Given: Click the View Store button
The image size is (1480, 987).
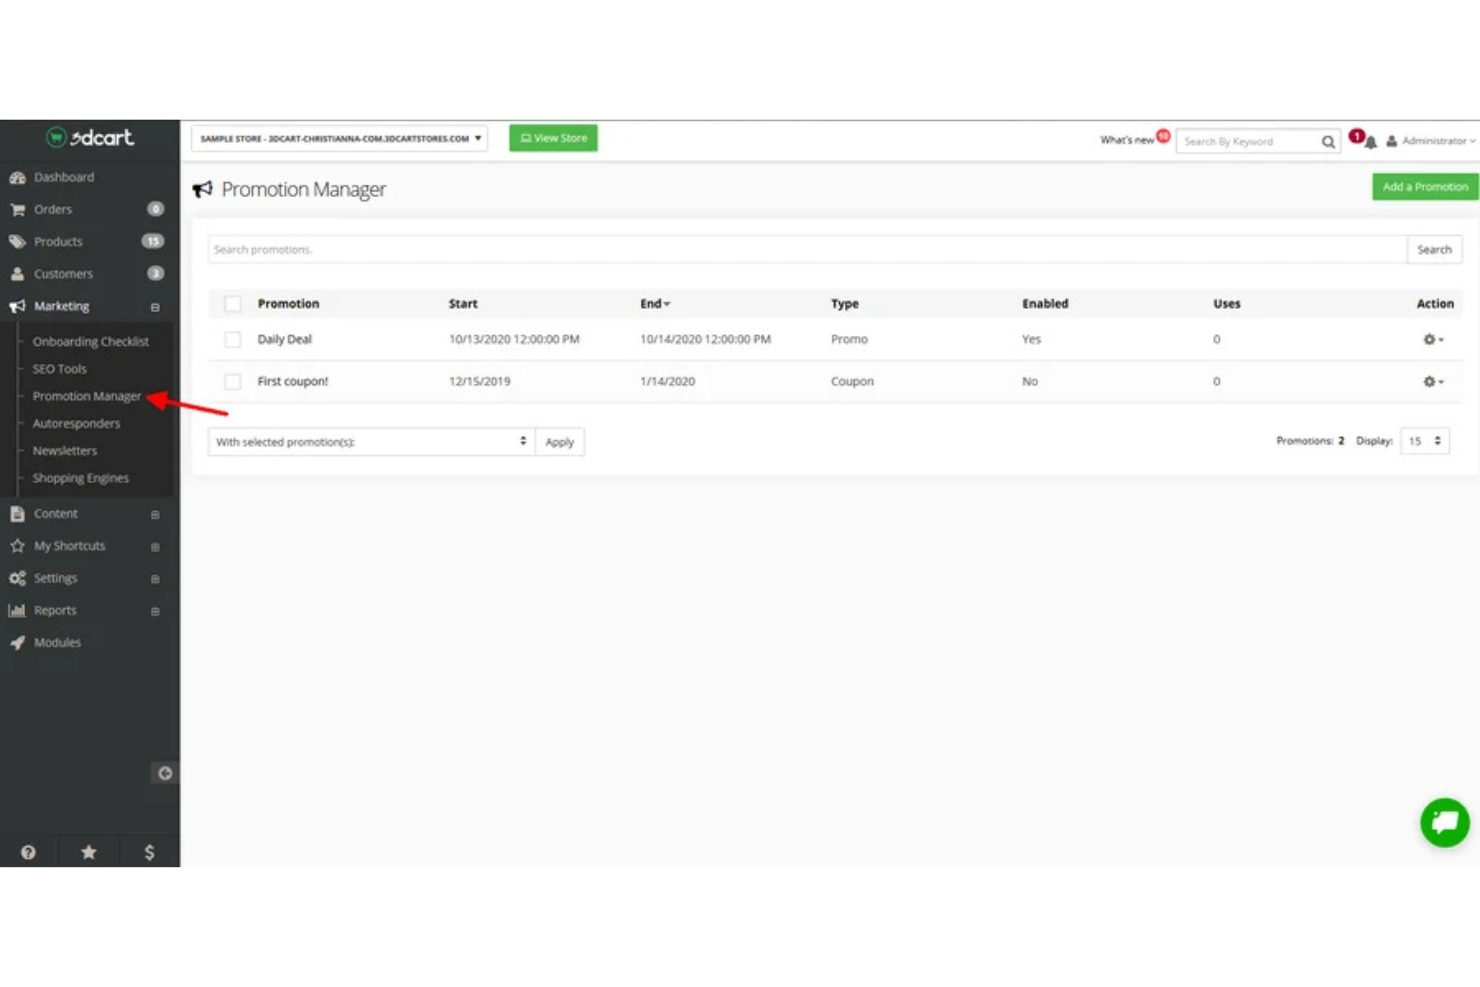Looking at the screenshot, I should (x=553, y=138).
